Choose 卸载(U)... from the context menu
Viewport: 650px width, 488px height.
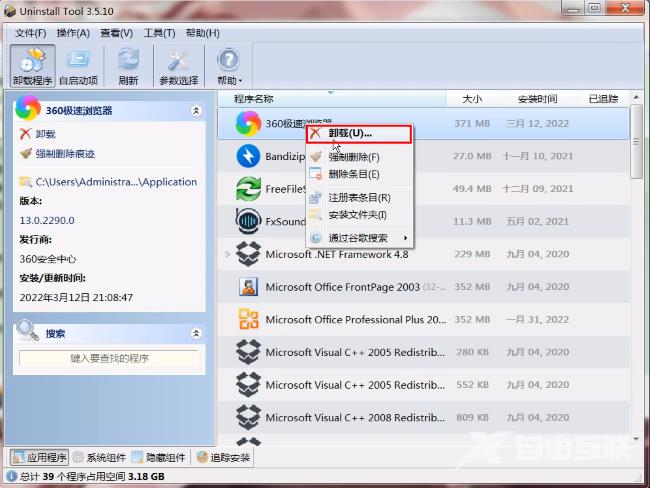(x=350, y=133)
